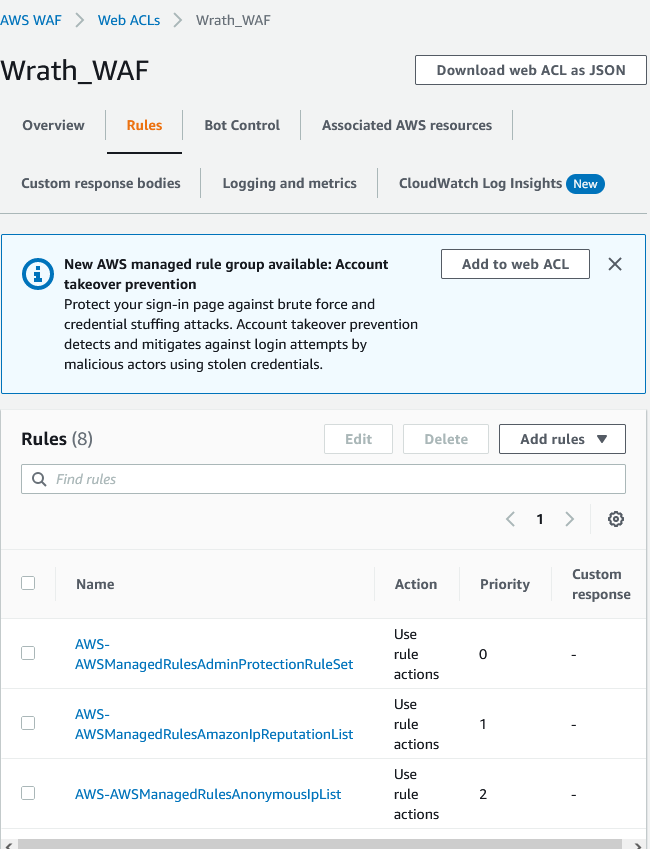Click the search magnifier icon
This screenshot has width=650, height=849.
40,479
